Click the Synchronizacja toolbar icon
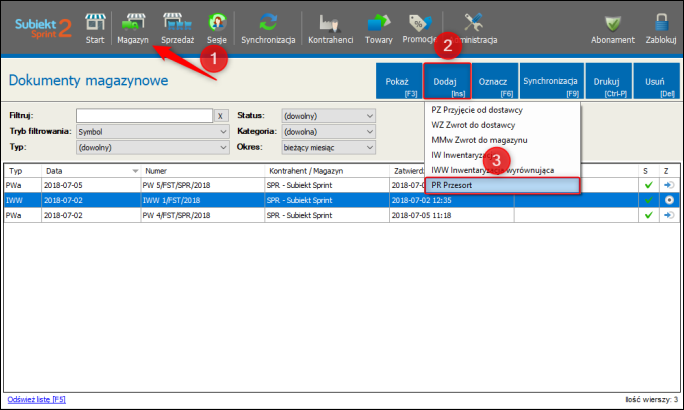The image size is (684, 410). tap(268, 26)
